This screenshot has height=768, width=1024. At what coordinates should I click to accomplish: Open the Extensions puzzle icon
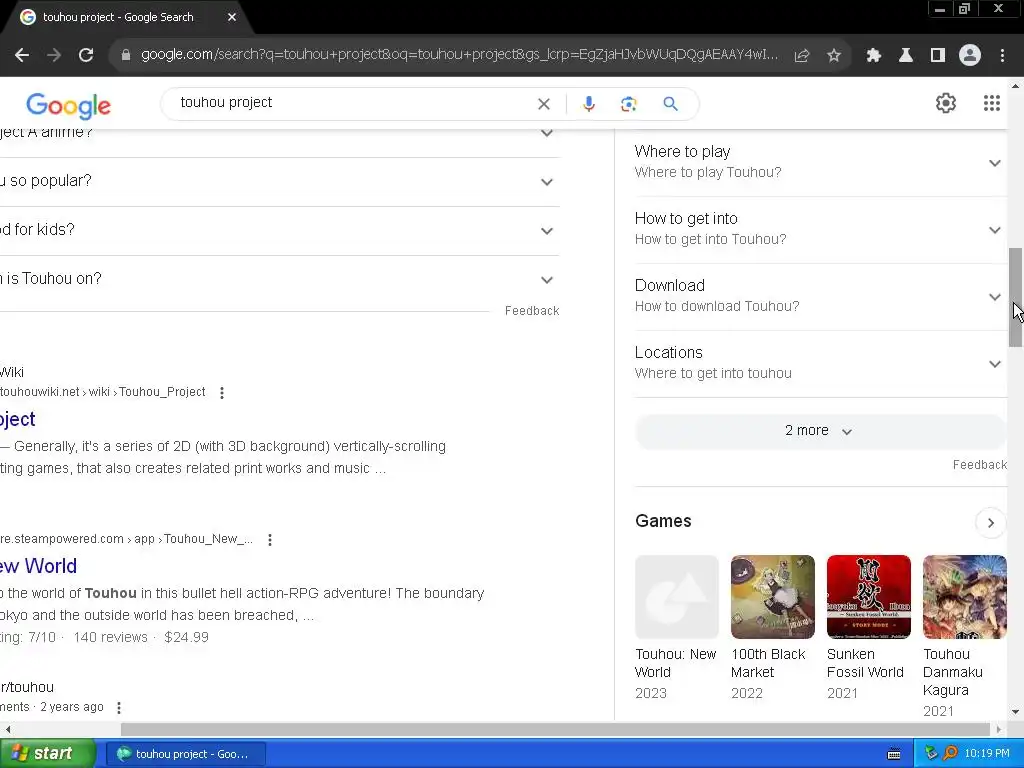coord(874,55)
